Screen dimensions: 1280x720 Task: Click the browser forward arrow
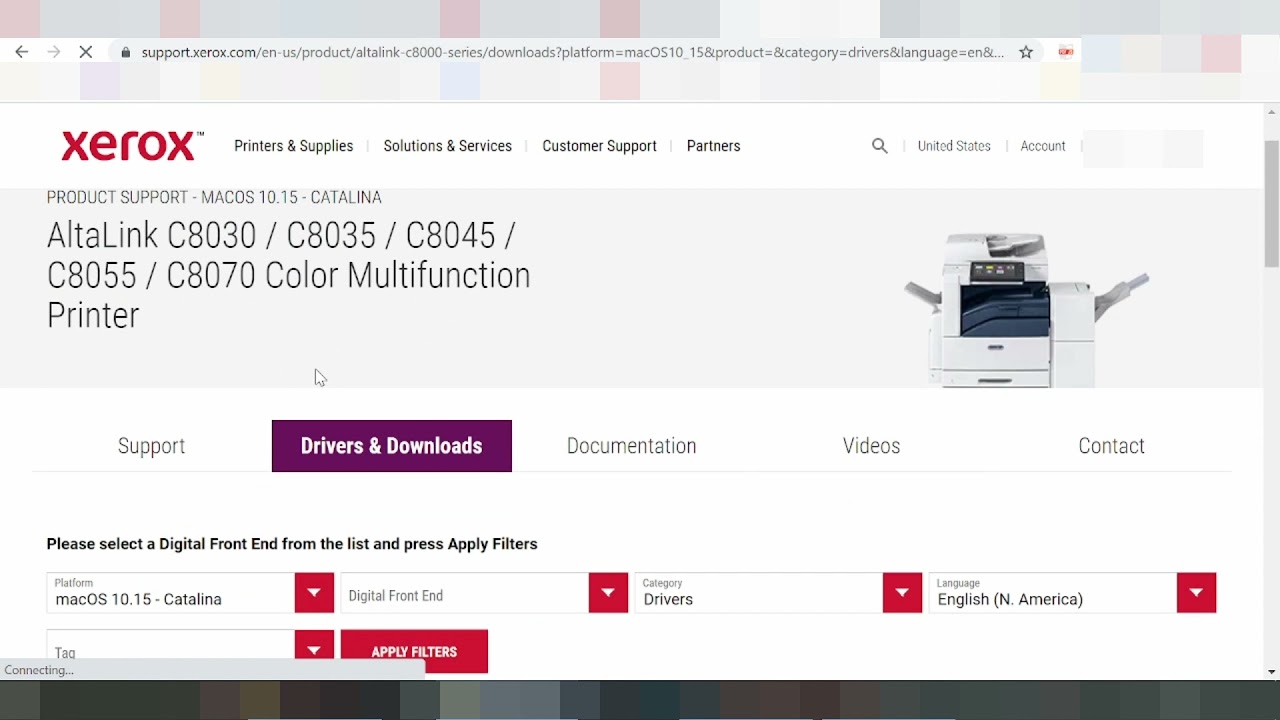point(54,52)
